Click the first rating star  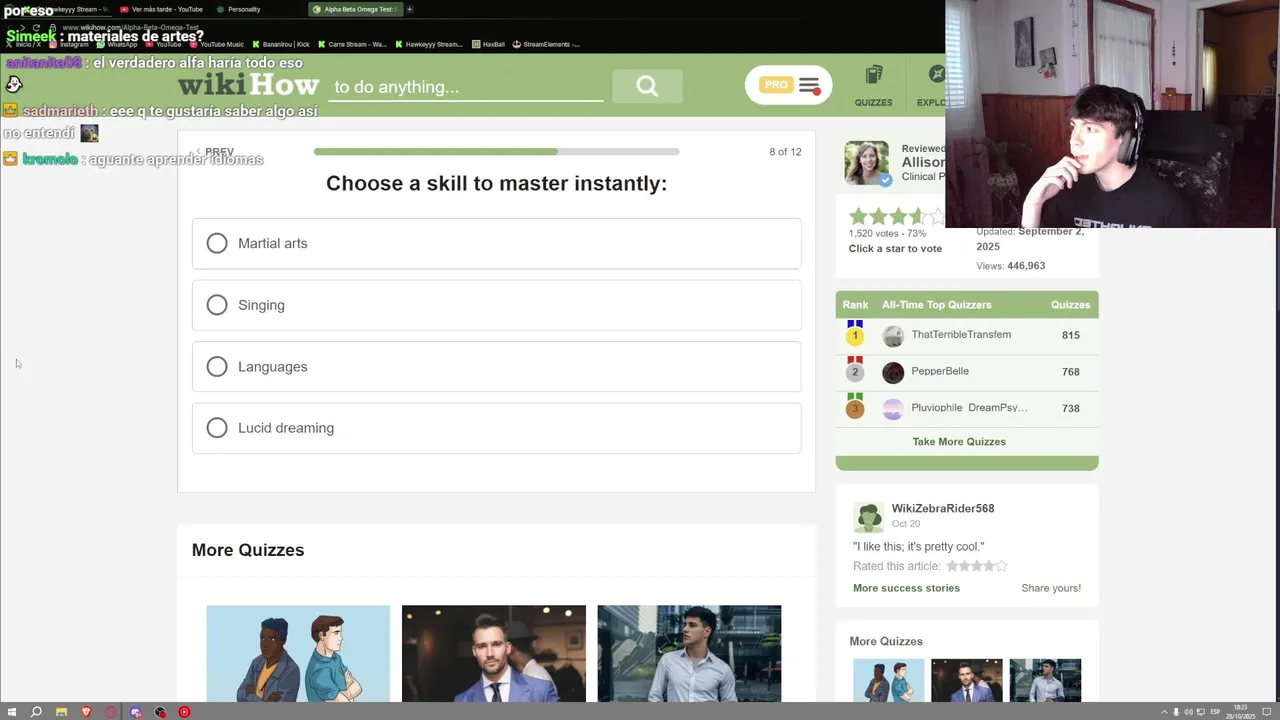(x=857, y=216)
